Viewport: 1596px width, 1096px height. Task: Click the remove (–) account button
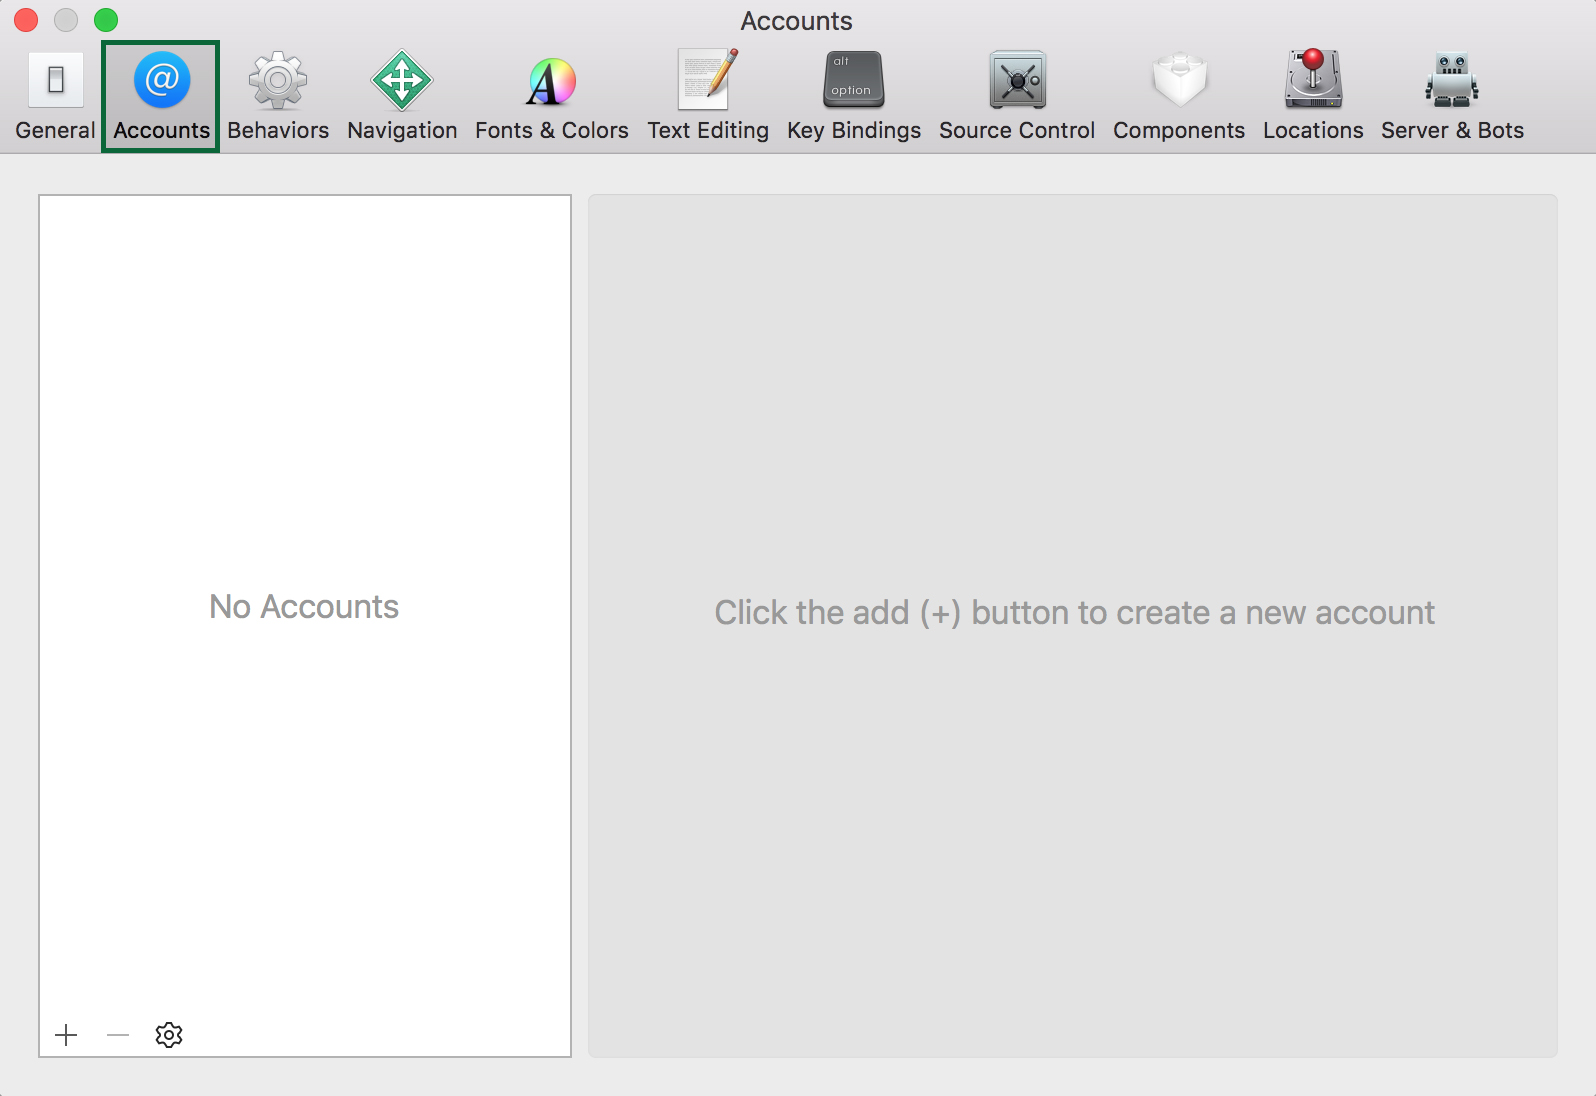click(118, 1035)
